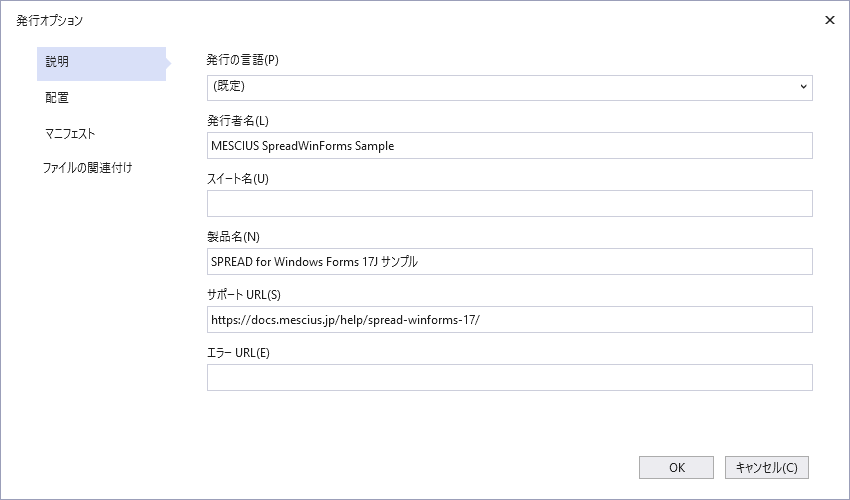The width and height of the screenshot is (850, 500).
Task: Click the エラー URL(E) label
Action: coord(239,352)
